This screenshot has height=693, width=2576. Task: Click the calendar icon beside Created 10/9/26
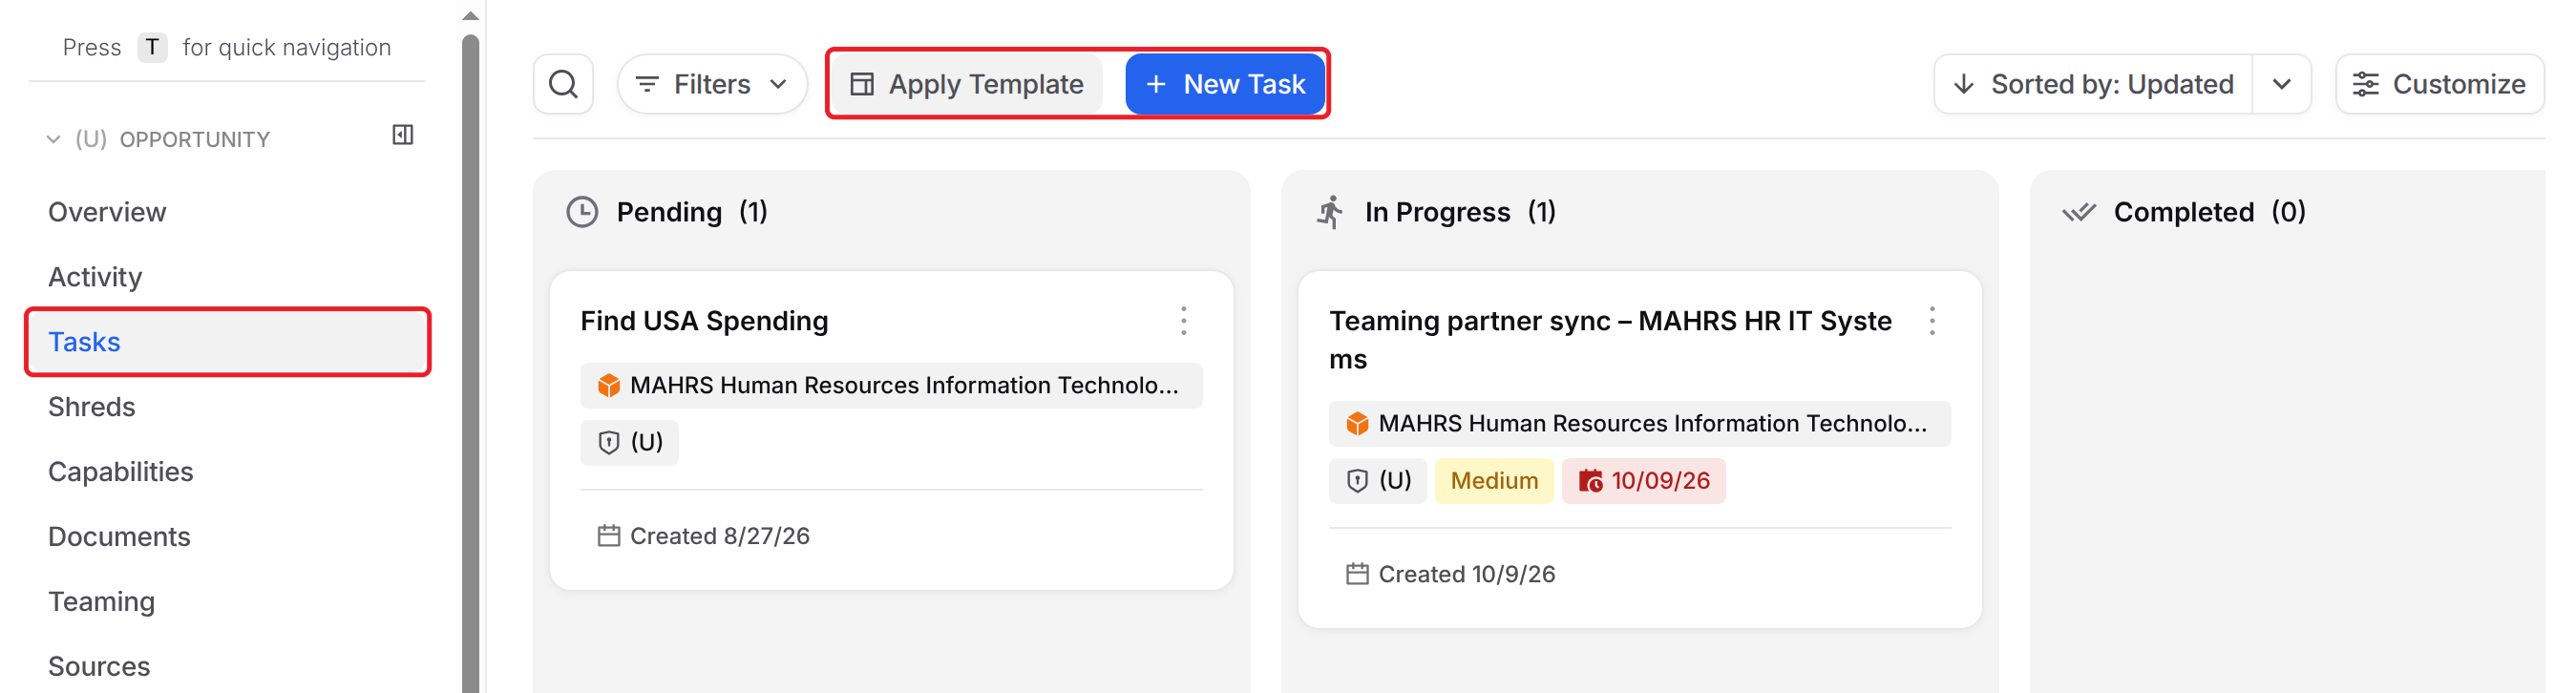(x=1357, y=574)
